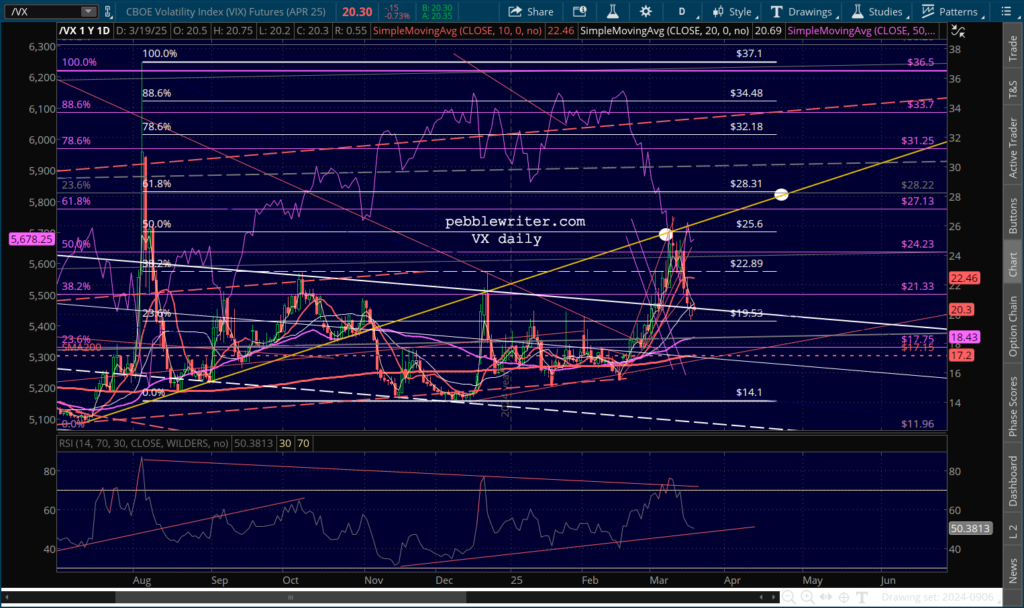Image resolution: width=1024 pixels, height=608 pixels.
Task: Click the red 20.3 last price bubble
Action: click(x=961, y=310)
